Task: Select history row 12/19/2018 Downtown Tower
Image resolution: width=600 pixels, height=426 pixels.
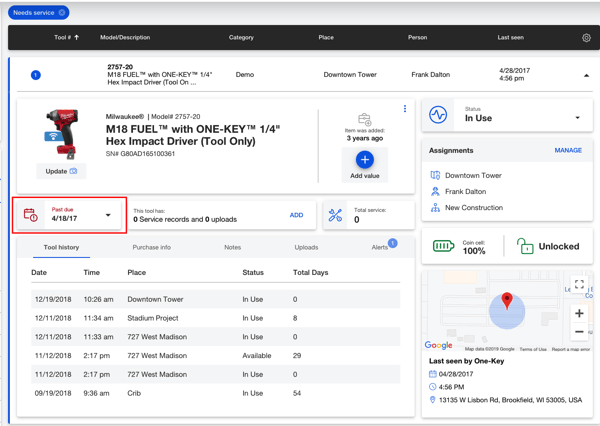Action: click(x=215, y=299)
